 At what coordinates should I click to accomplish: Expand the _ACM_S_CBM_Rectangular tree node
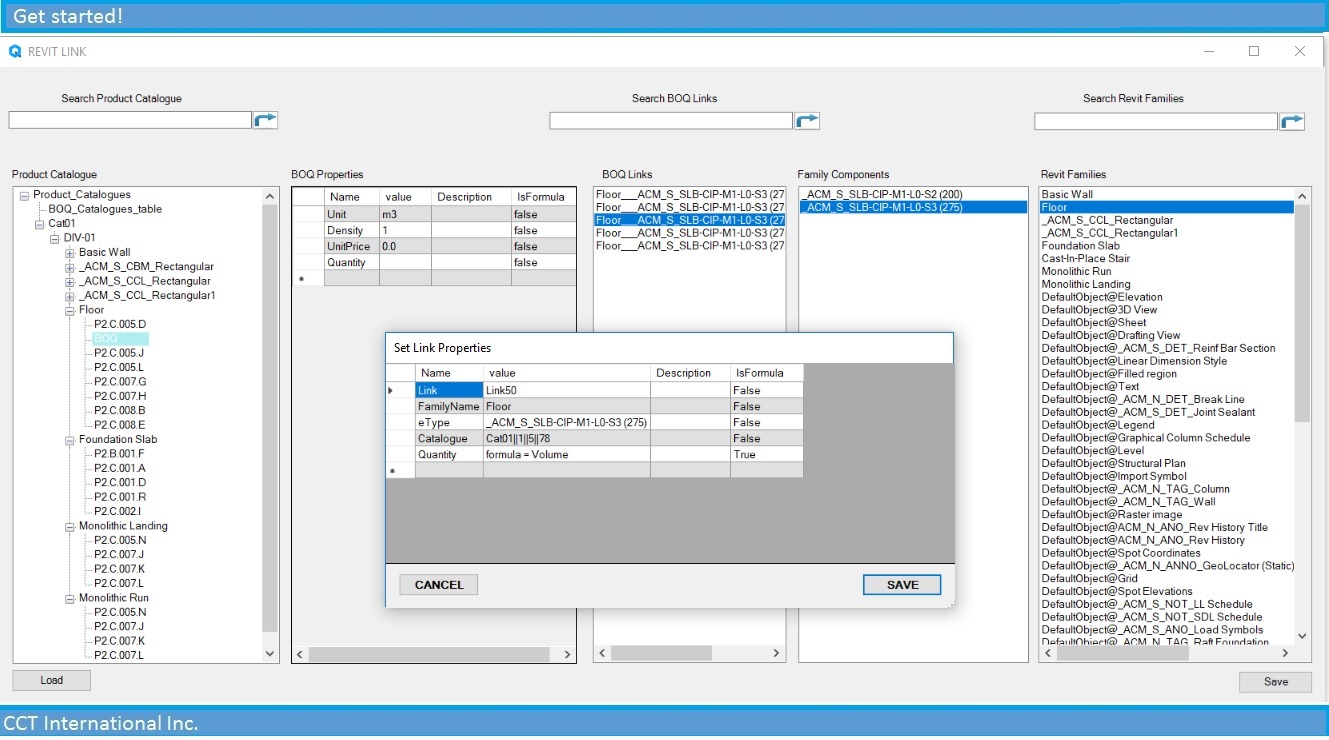tap(68, 266)
